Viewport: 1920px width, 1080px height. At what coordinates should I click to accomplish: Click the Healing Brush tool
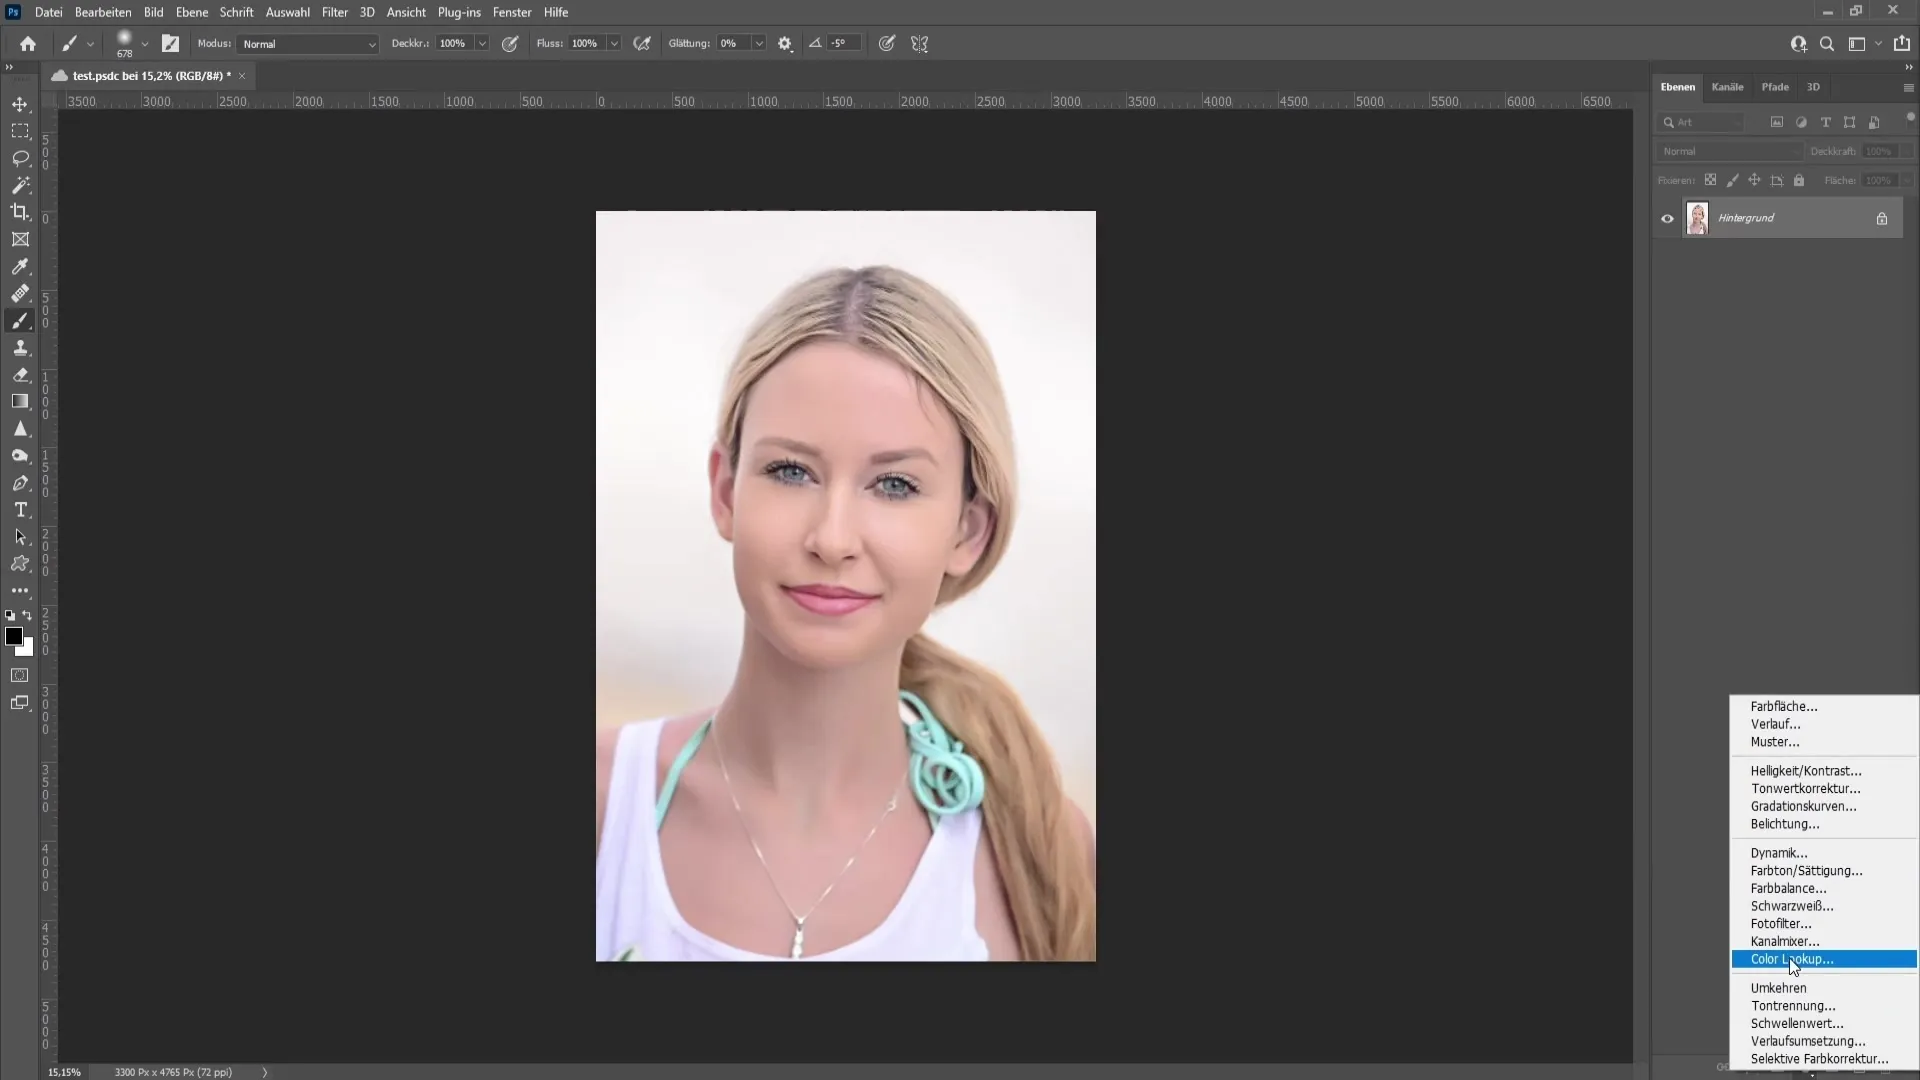(20, 293)
